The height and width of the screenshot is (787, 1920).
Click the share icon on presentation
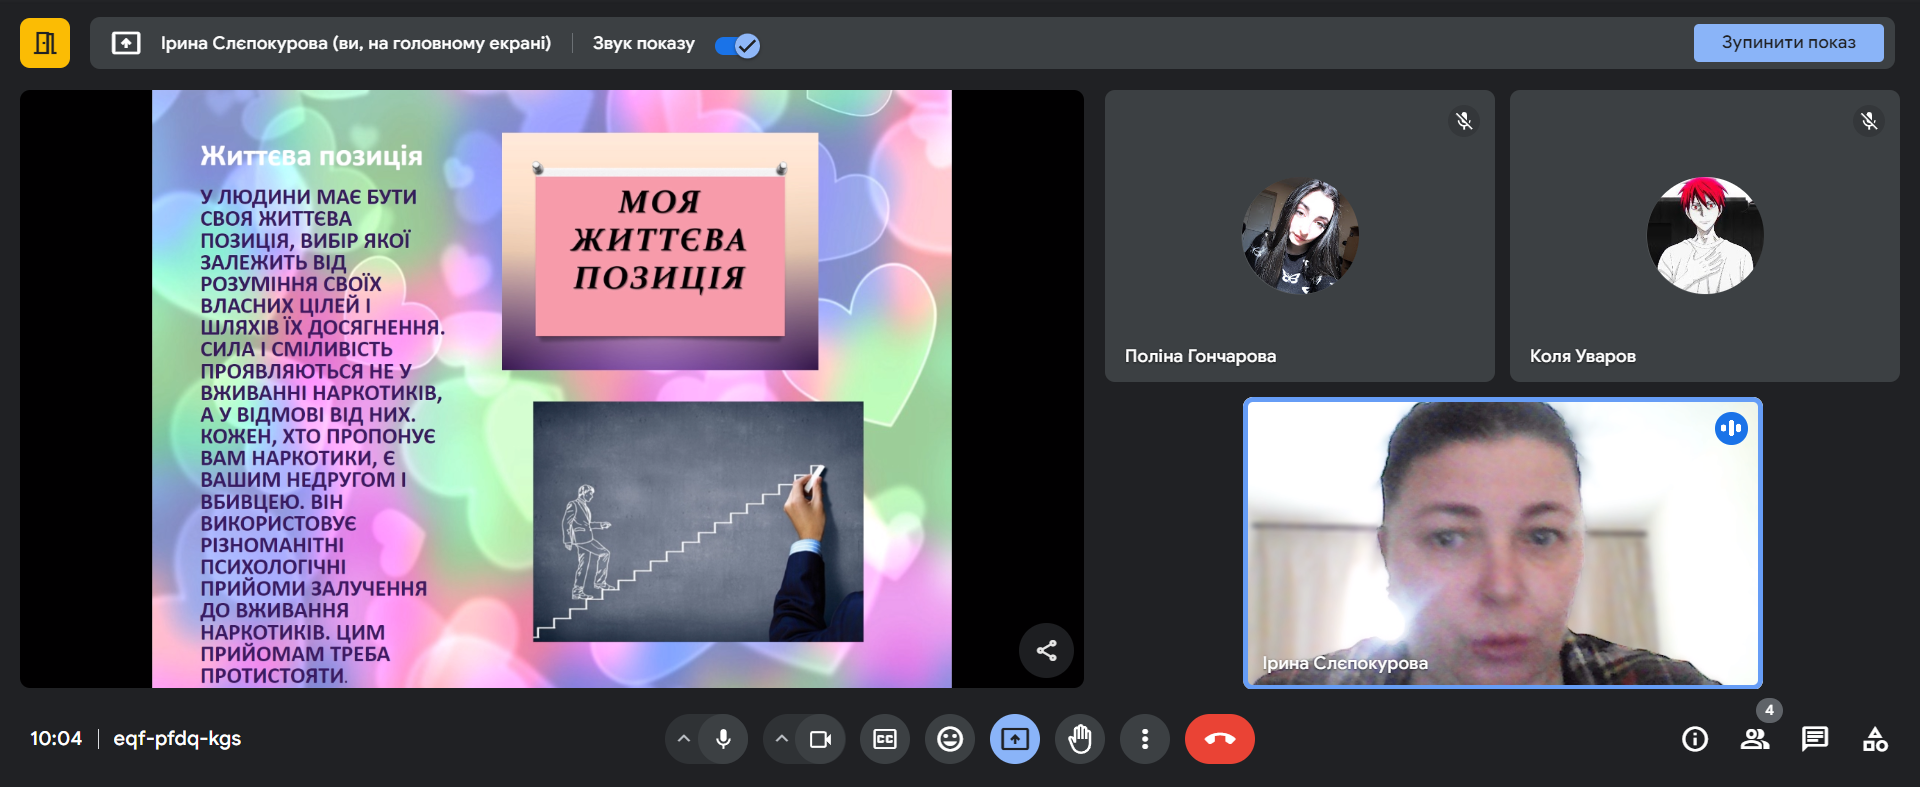[x=1046, y=651]
